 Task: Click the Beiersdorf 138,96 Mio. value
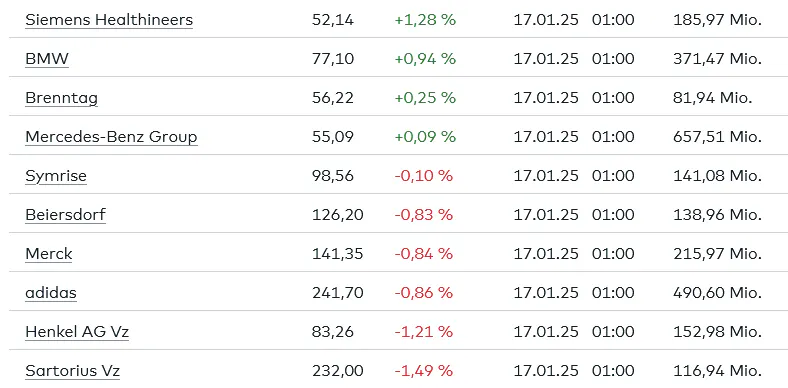717,215
